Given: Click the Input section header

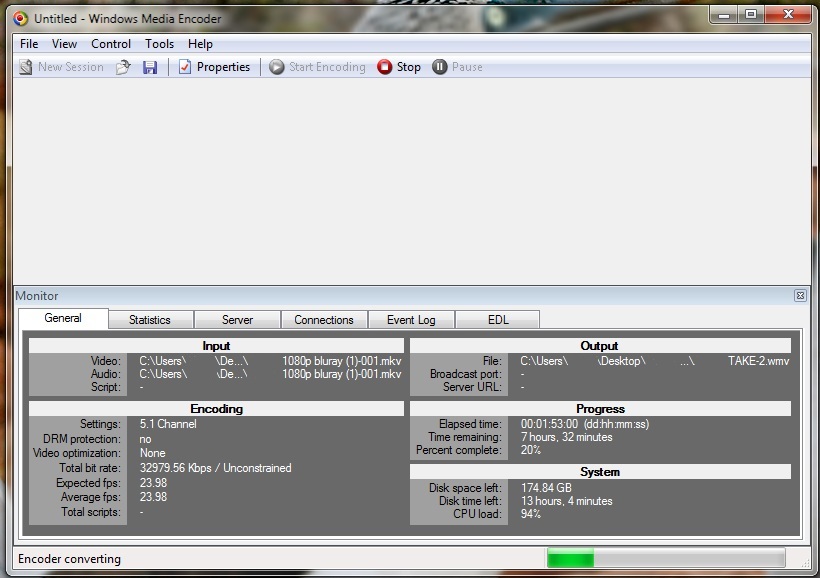Looking at the screenshot, I should point(217,346).
